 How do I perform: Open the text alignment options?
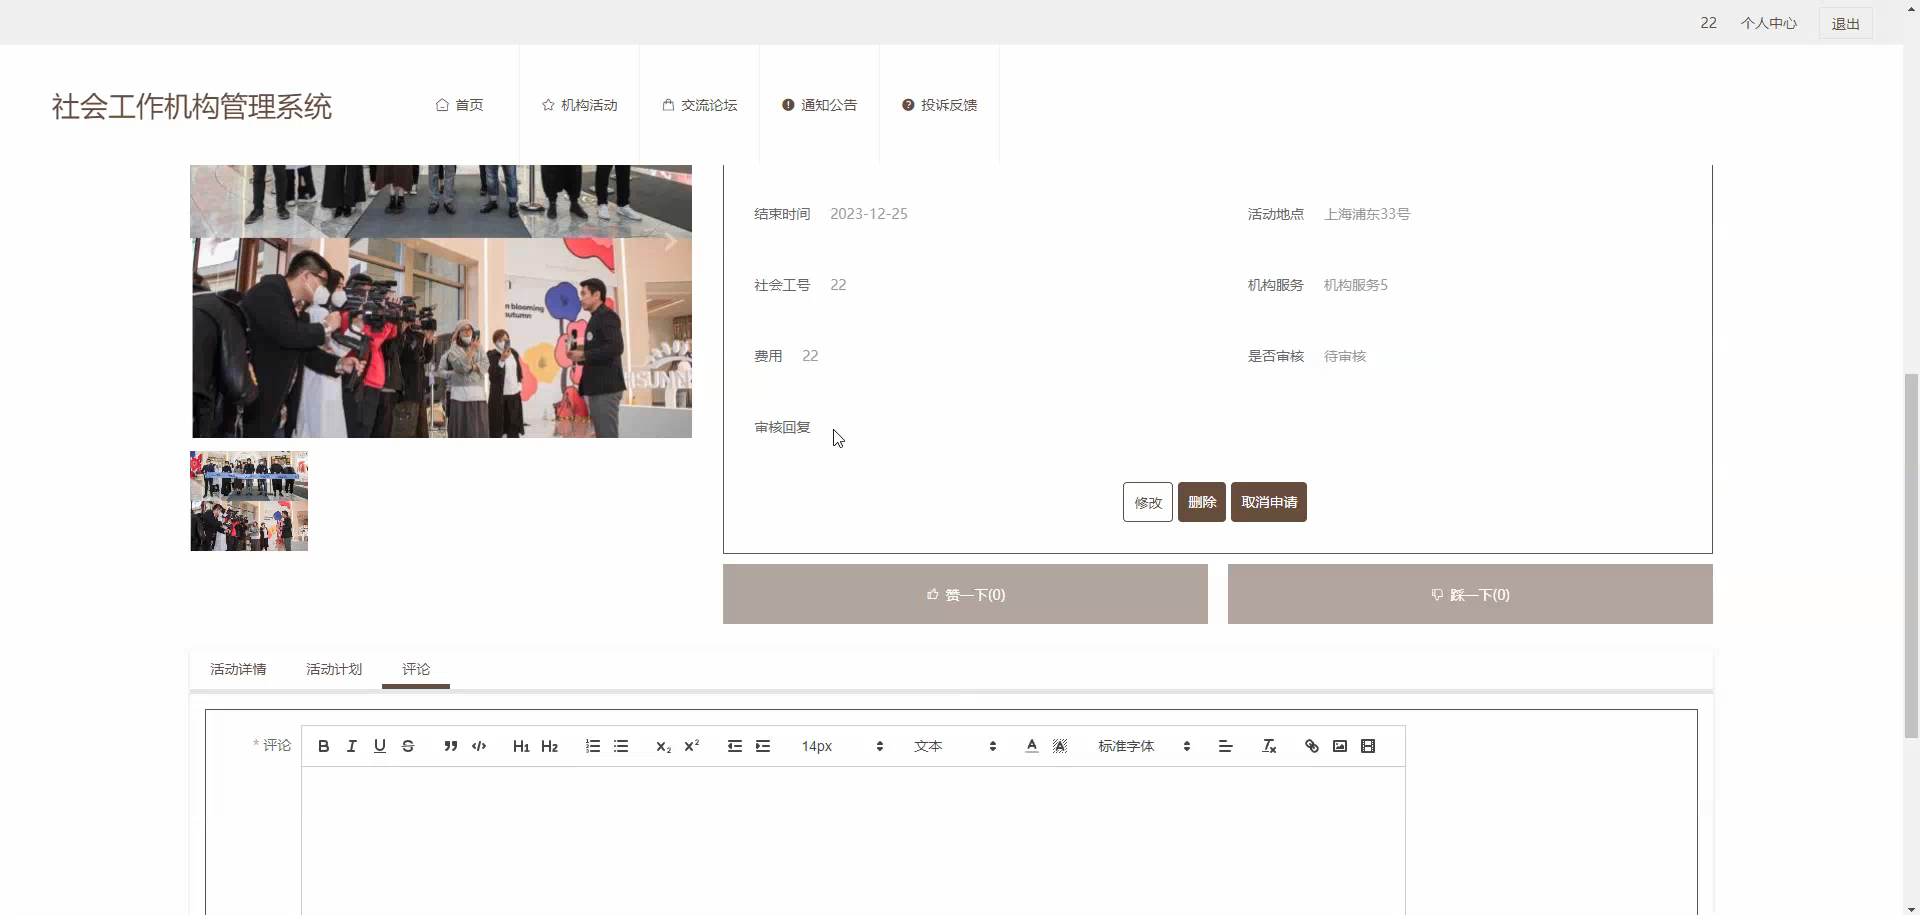(x=1225, y=746)
